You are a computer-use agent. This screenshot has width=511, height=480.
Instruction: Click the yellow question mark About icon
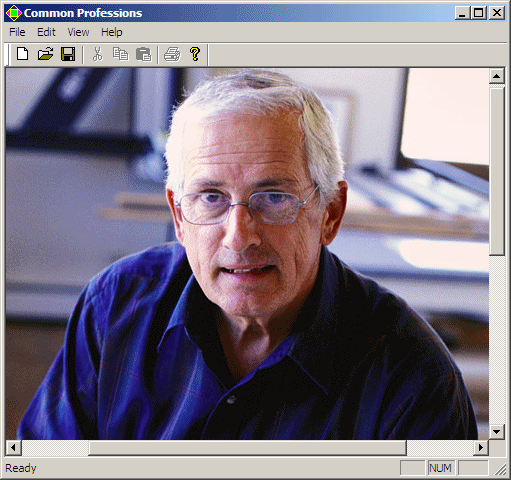[195, 54]
